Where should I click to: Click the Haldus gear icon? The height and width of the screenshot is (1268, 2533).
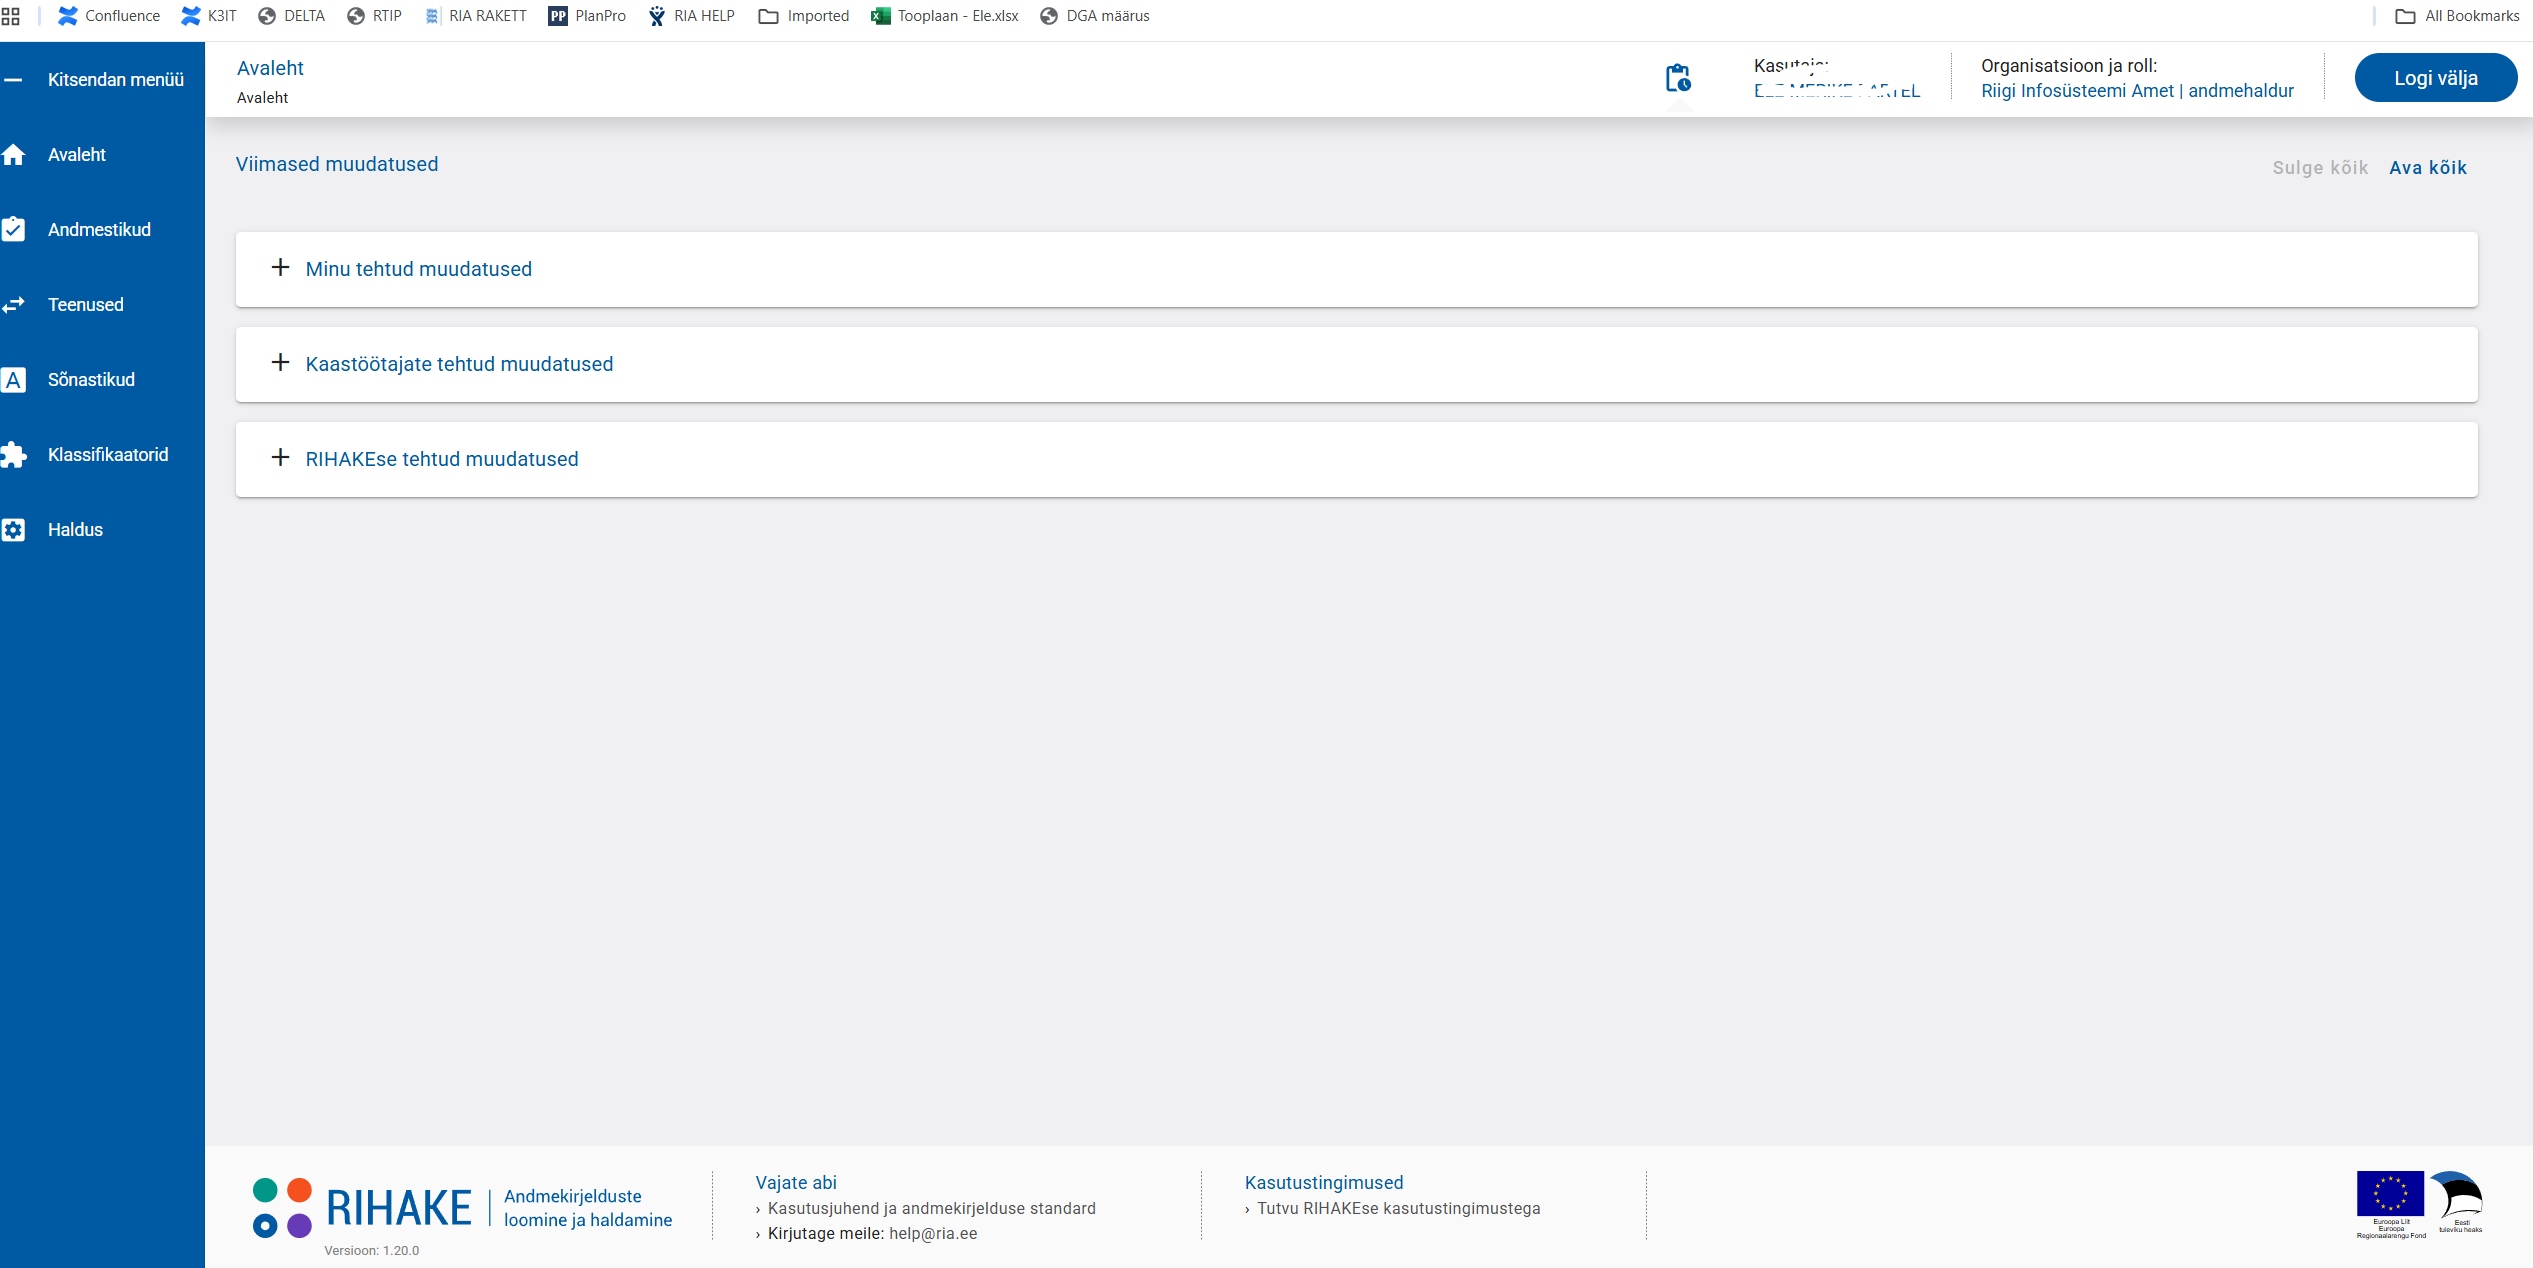point(13,530)
